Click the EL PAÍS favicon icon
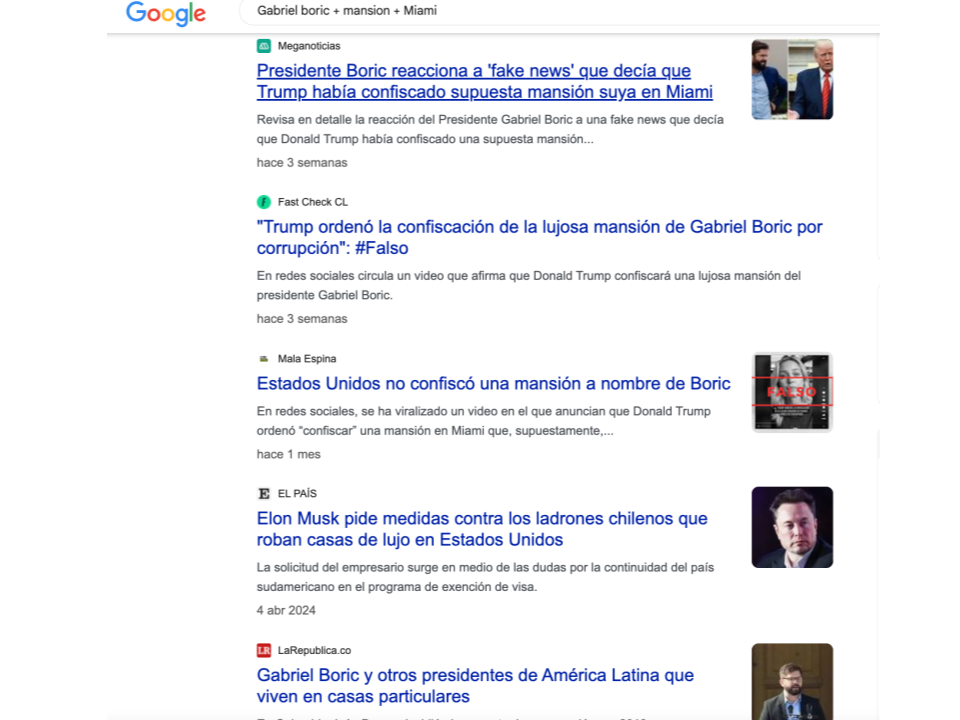This screenshot has width=960, height=720. click(264, 493)
